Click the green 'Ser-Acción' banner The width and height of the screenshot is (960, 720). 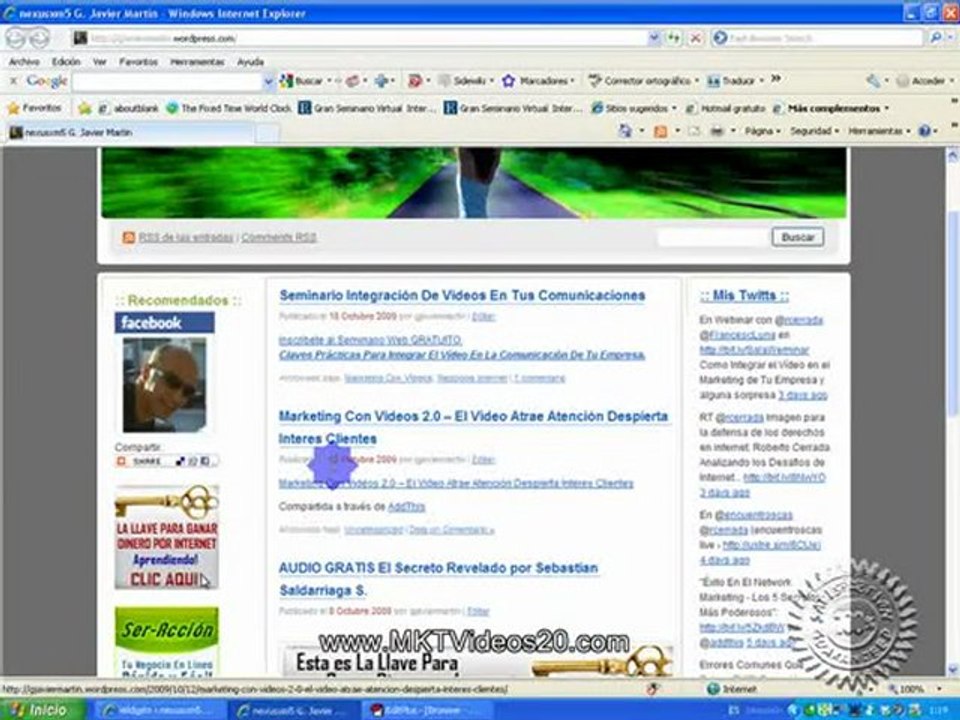[167, 642]
